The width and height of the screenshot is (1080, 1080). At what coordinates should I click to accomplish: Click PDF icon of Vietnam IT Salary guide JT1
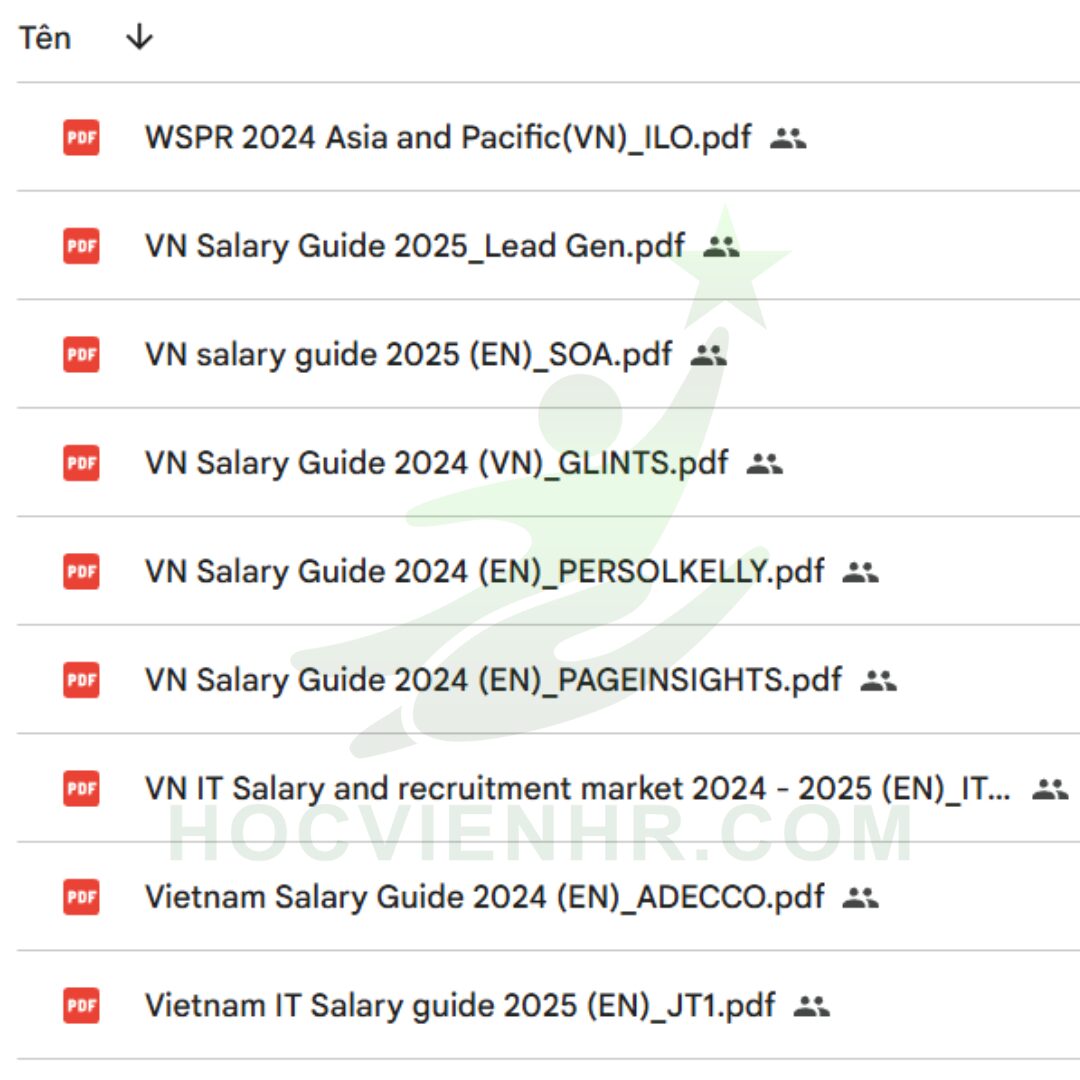[x=81, y=1006]
